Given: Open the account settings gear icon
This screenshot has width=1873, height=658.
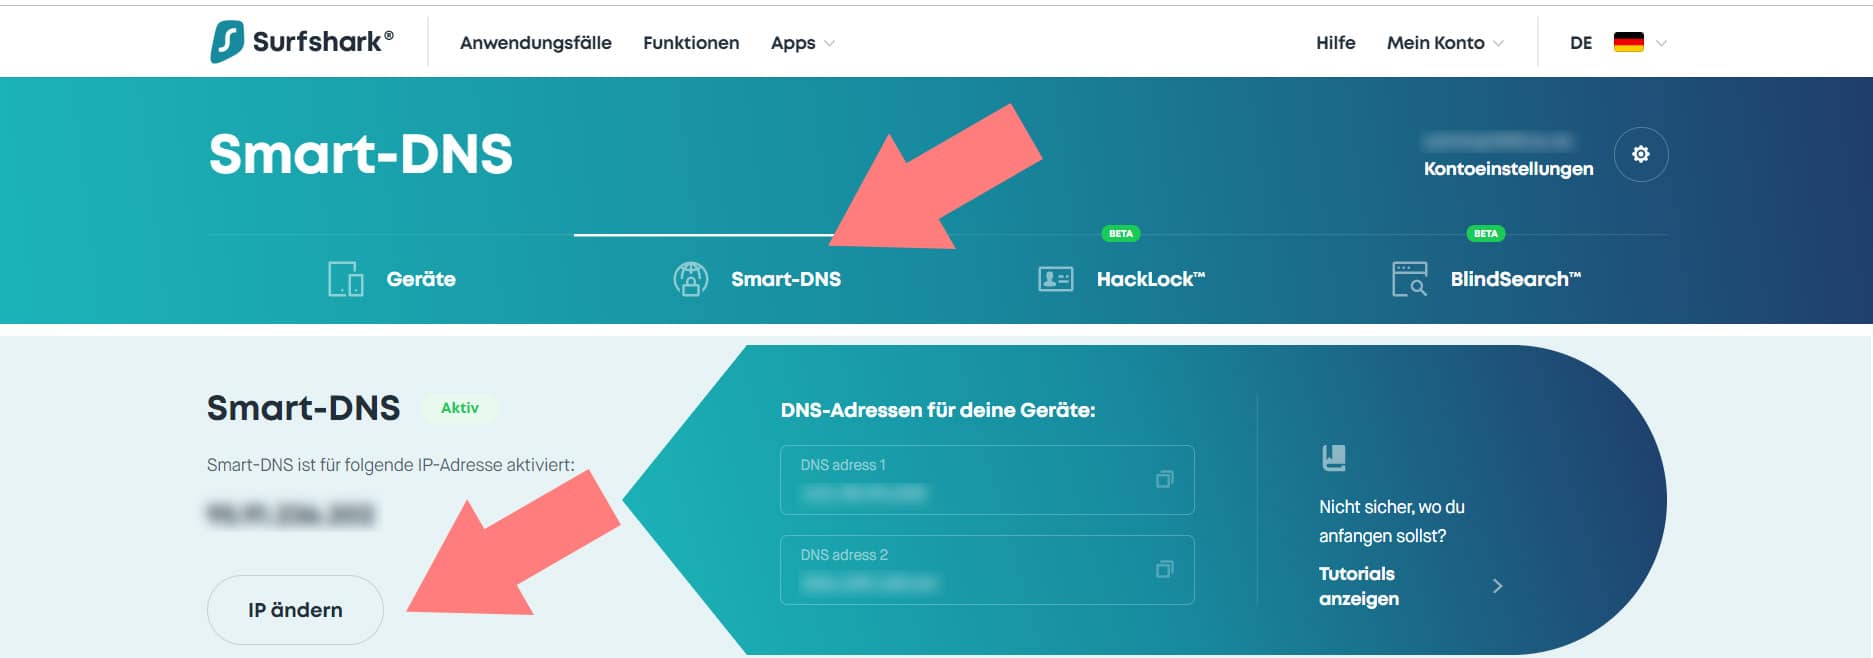Looking at the screenshot, I should (x=1641, y=154).
